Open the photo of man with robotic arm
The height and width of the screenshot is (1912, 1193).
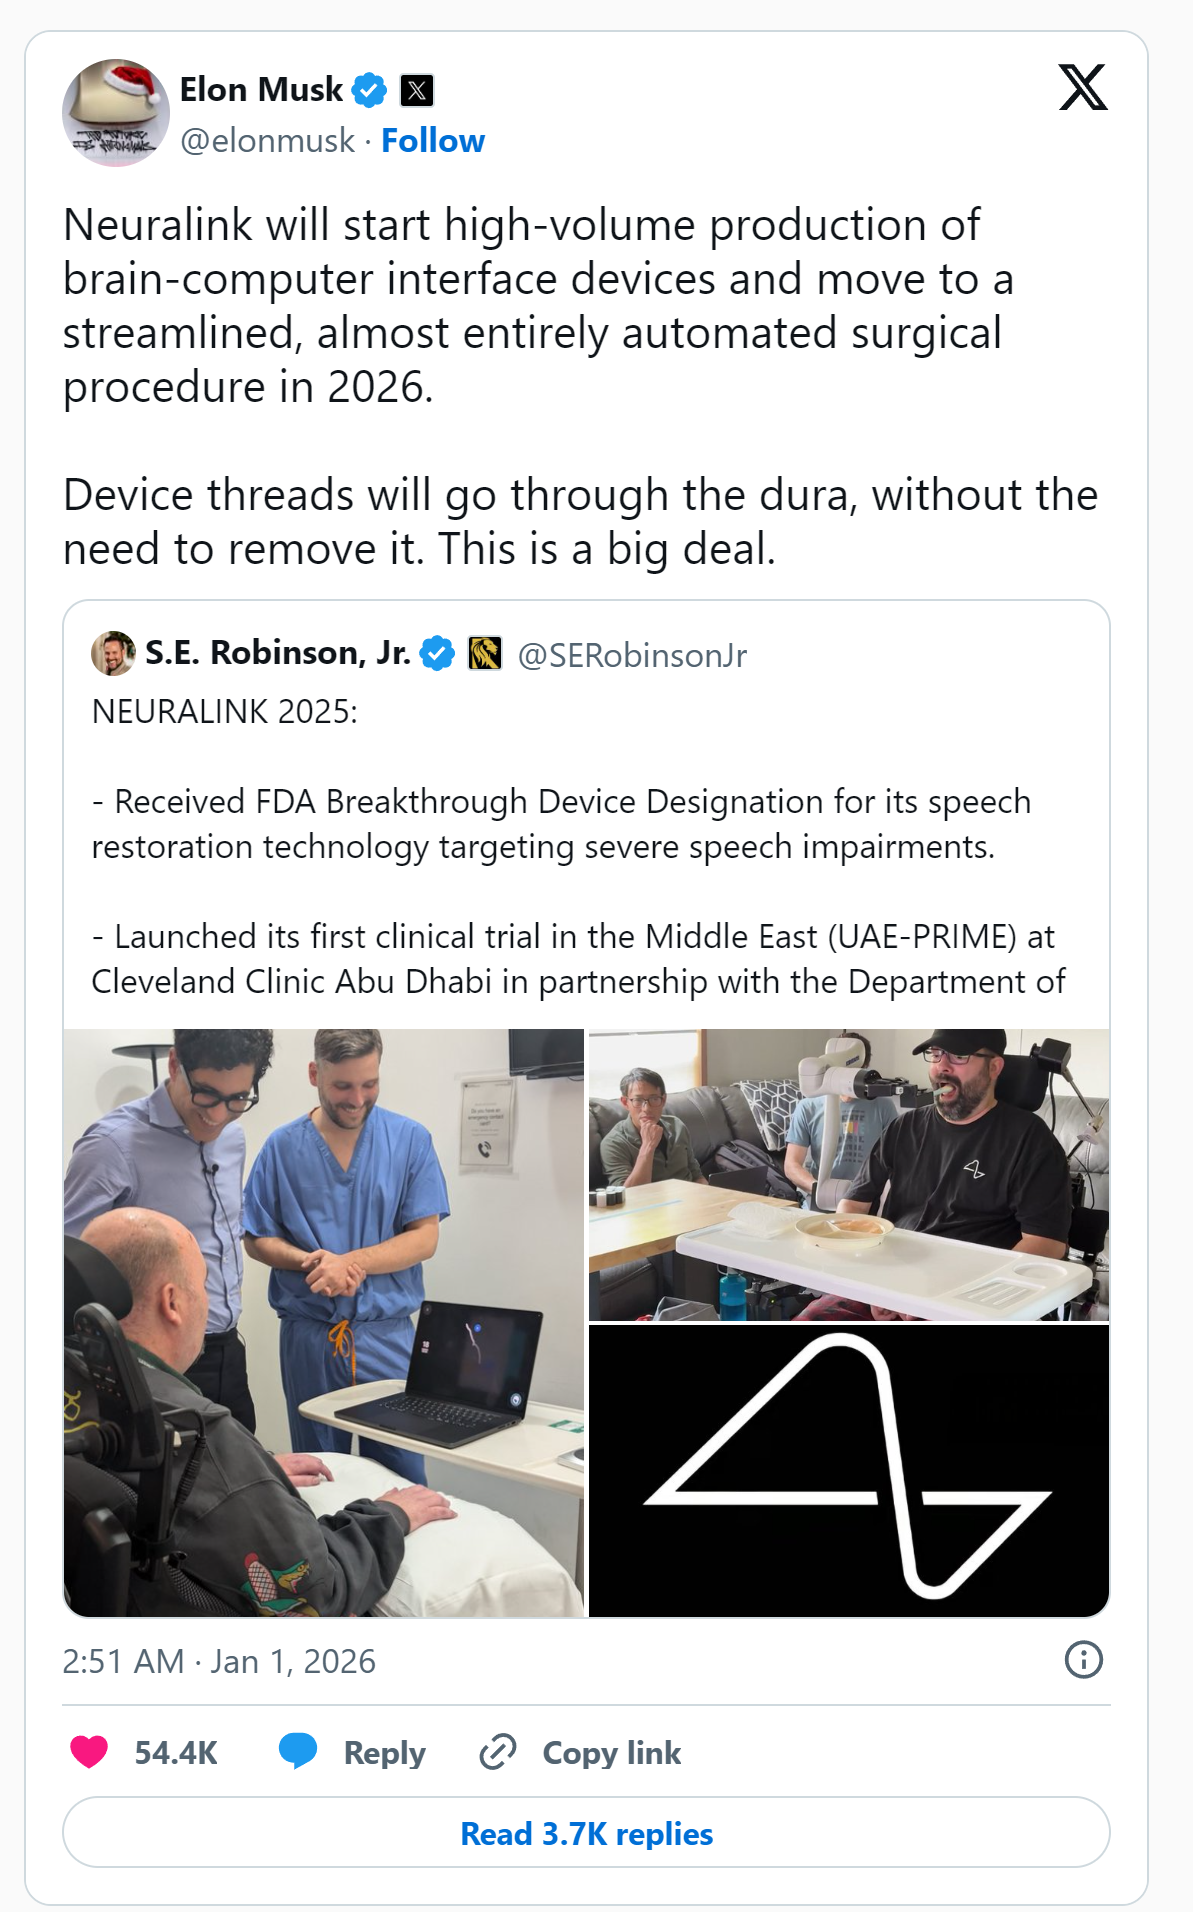[x=848, y=1175]
